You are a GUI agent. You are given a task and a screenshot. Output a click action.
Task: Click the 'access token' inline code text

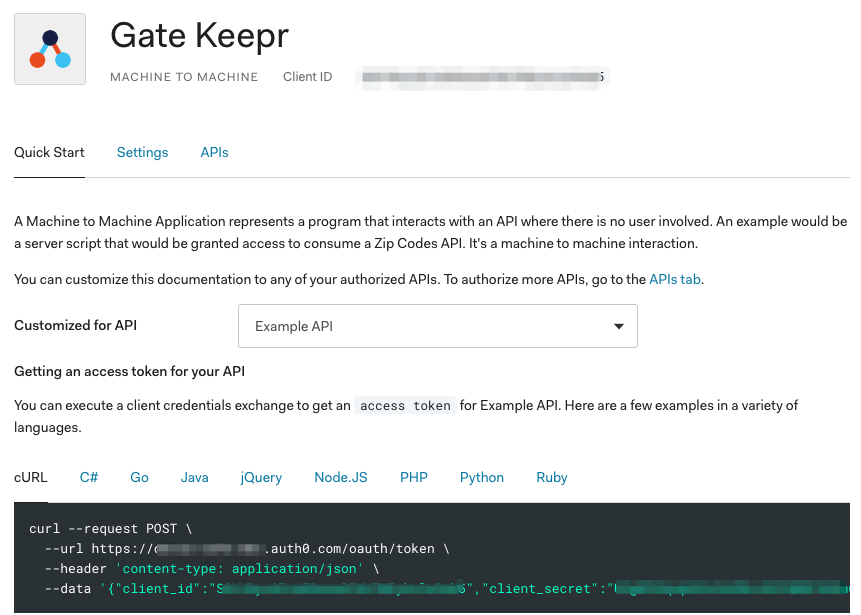pyautogui.click(x=405, y=405)
